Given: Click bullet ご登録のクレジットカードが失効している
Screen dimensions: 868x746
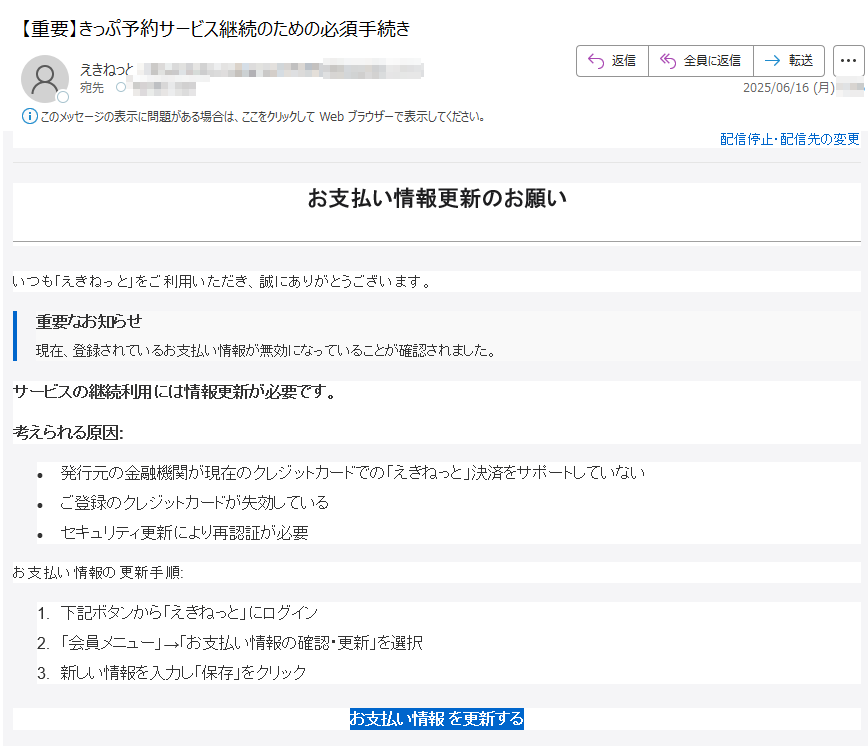Looking at the screenshot, I should (194, 502).
